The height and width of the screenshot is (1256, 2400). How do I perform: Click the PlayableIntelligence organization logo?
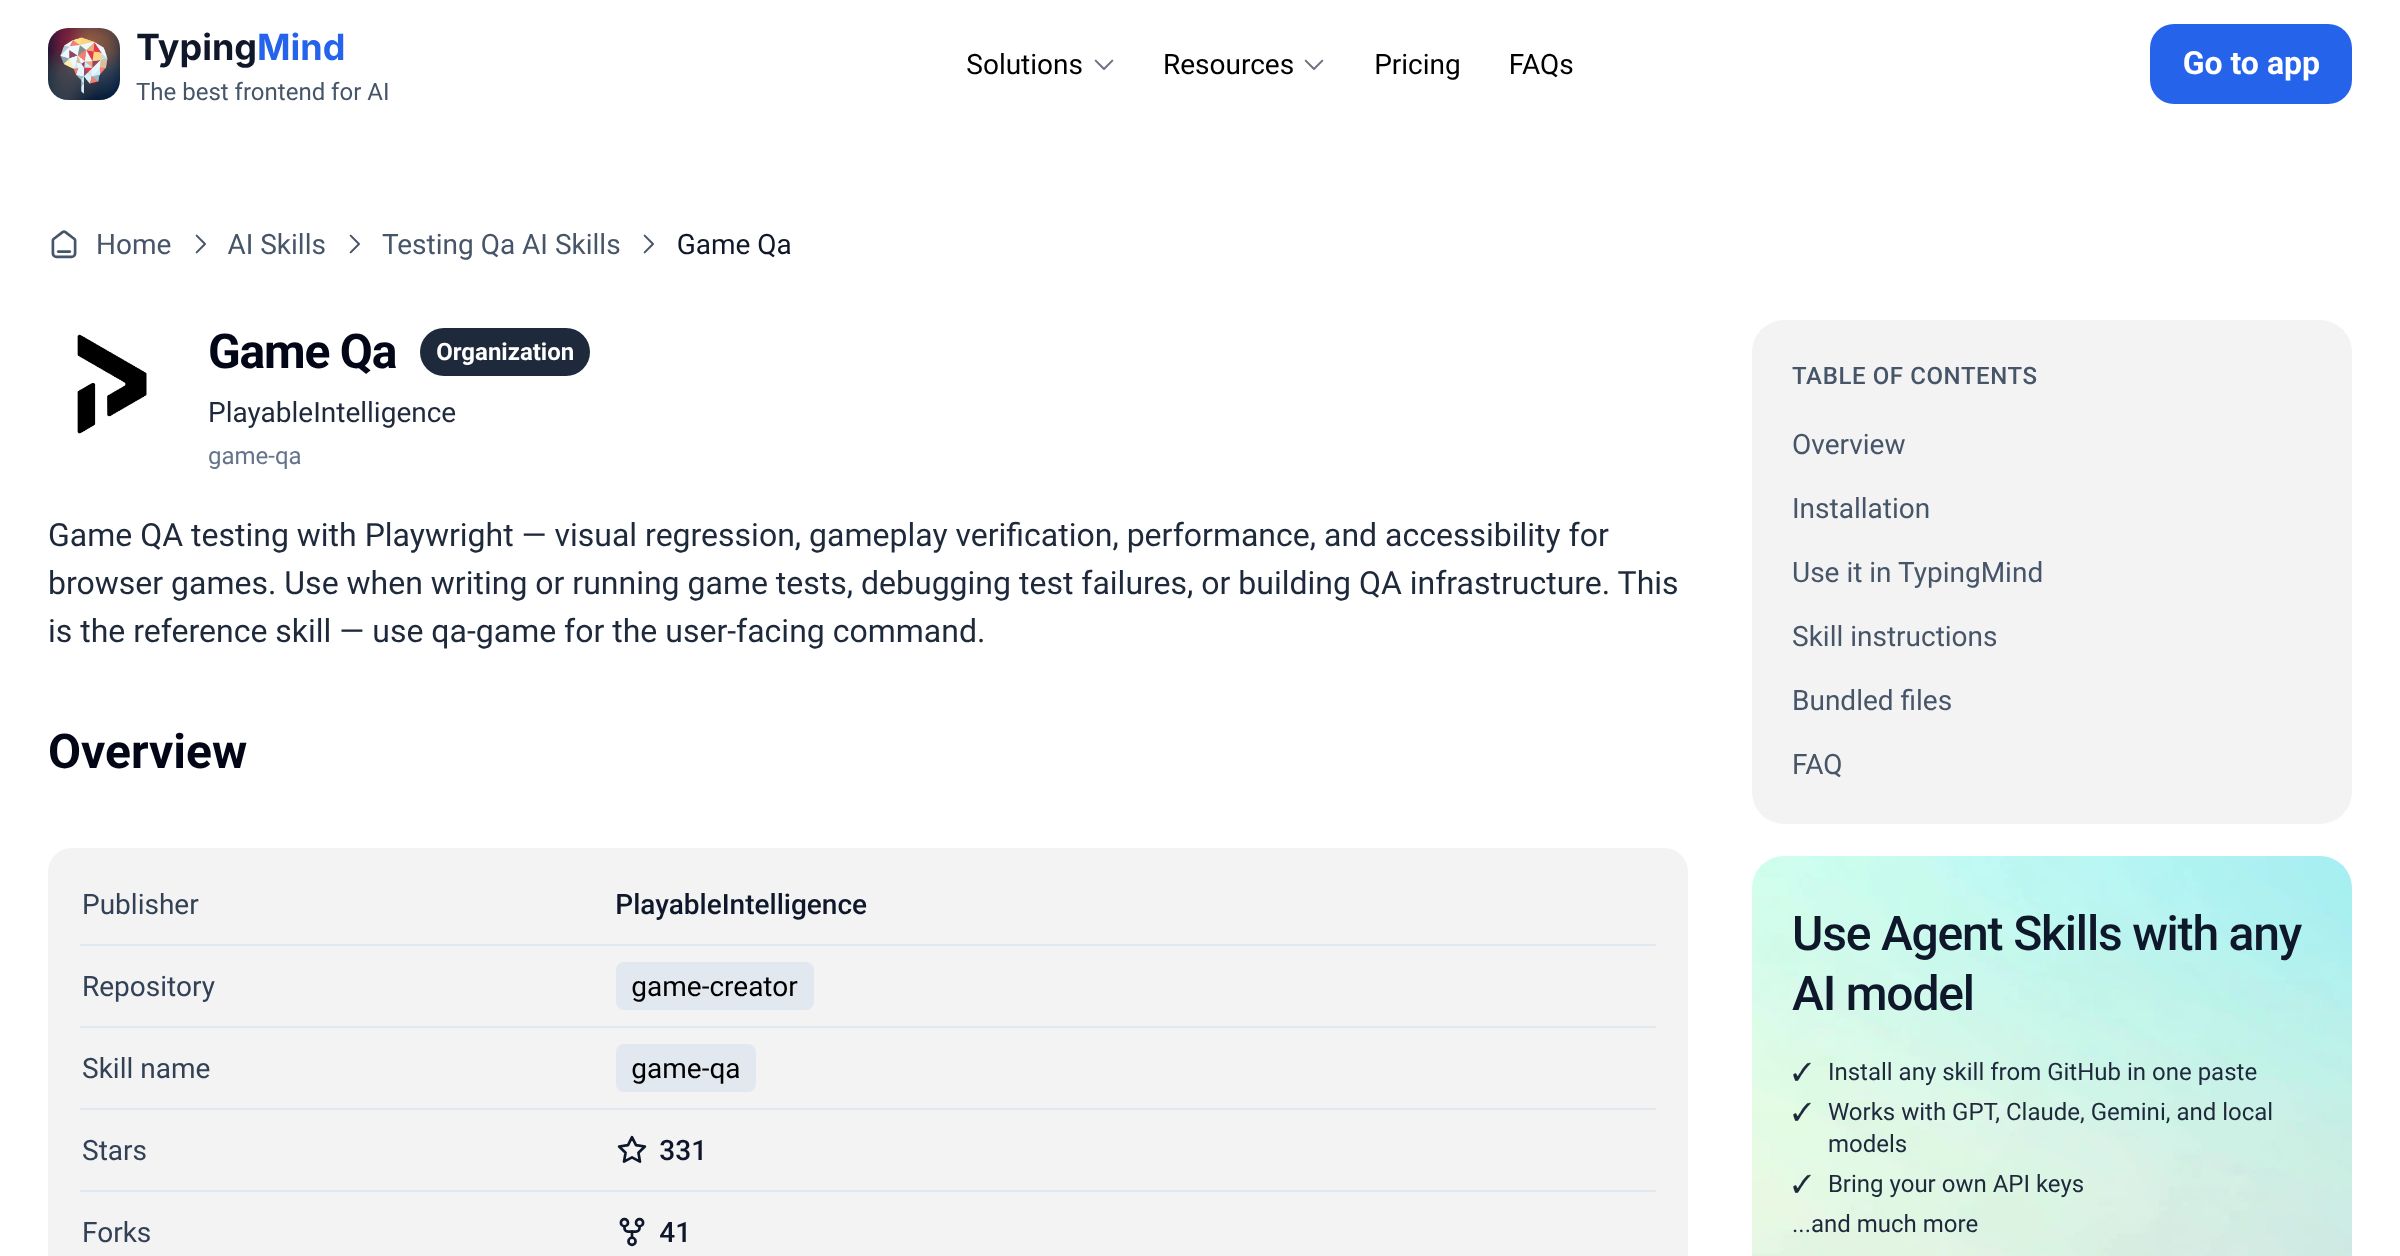tap(112, 384)
